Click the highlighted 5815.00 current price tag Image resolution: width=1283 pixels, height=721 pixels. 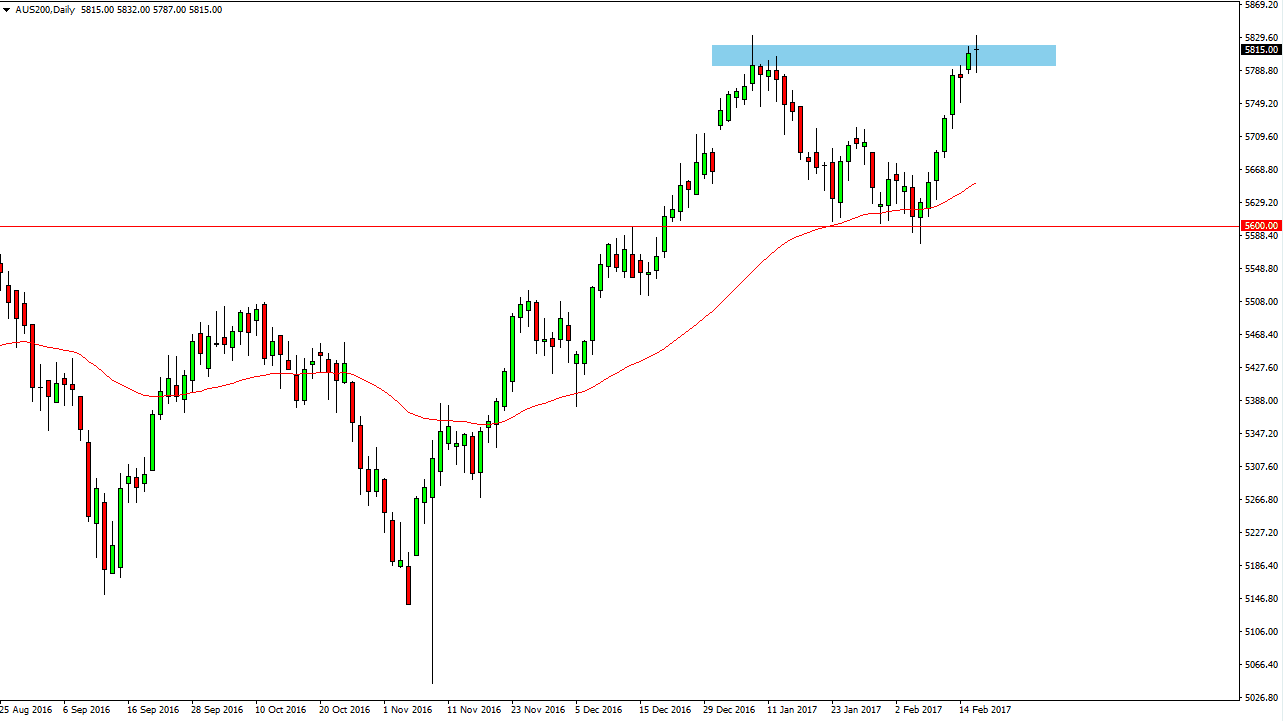point(1262,49)
